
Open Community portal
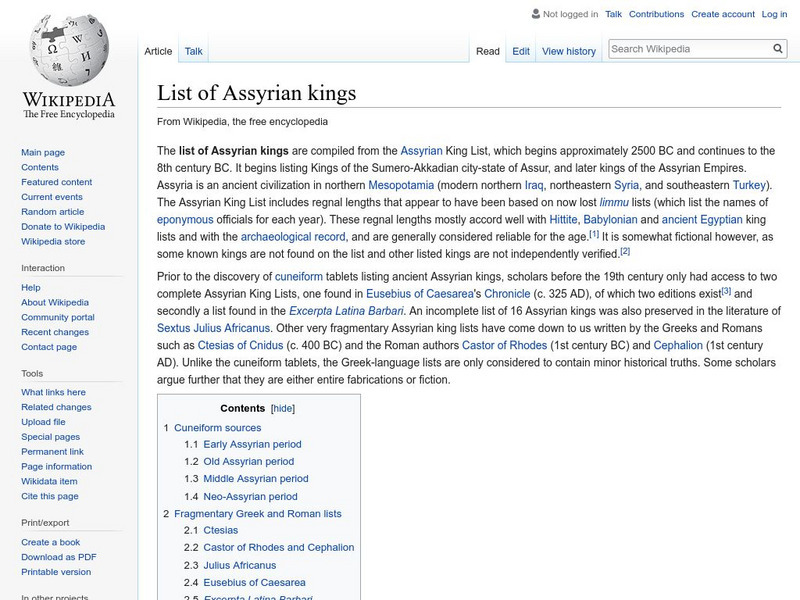coord(58,317)
